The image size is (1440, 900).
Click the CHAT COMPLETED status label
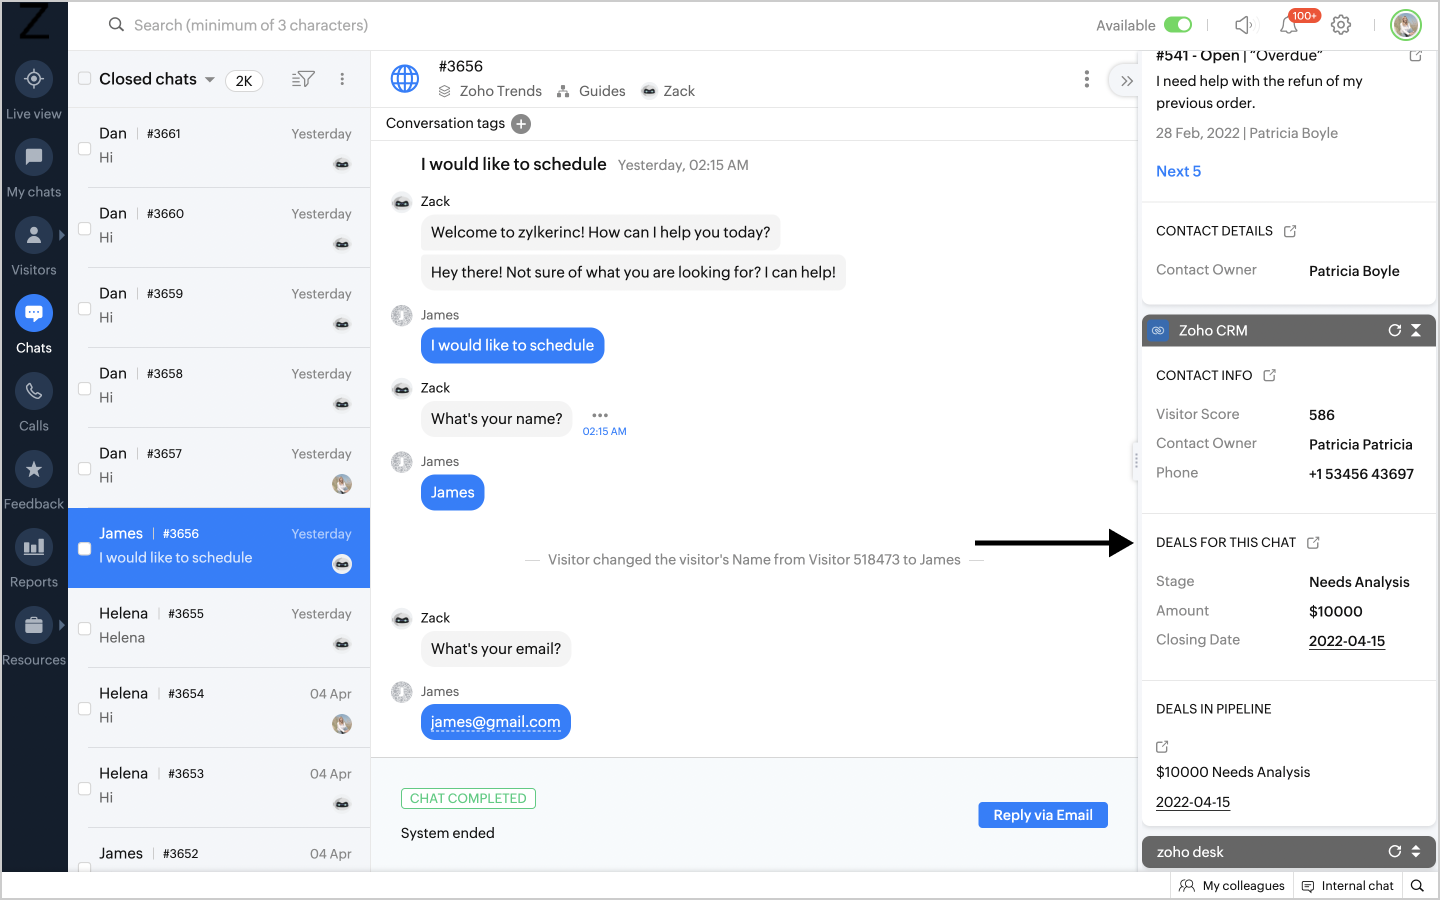pyautogui.click(x=468, y=798)
